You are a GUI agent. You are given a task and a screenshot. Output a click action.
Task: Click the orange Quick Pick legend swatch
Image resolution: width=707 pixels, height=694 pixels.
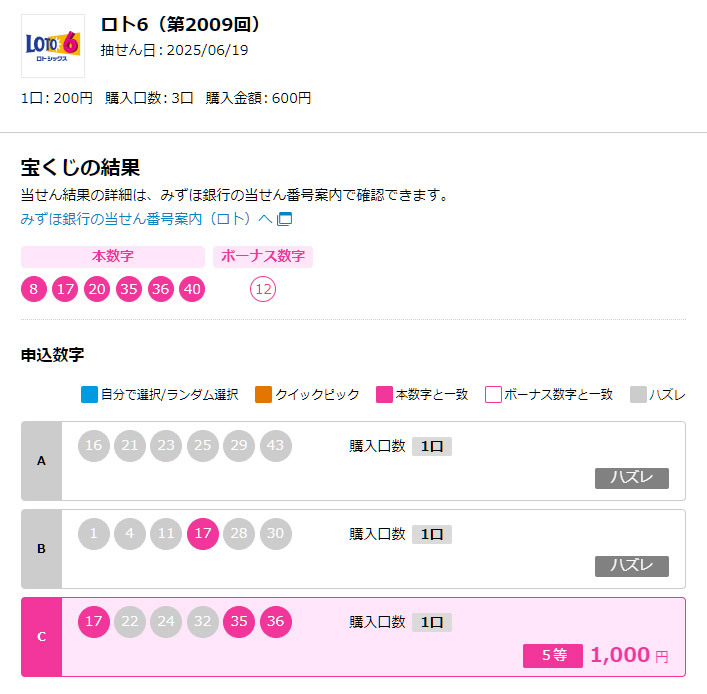point(263,395)
